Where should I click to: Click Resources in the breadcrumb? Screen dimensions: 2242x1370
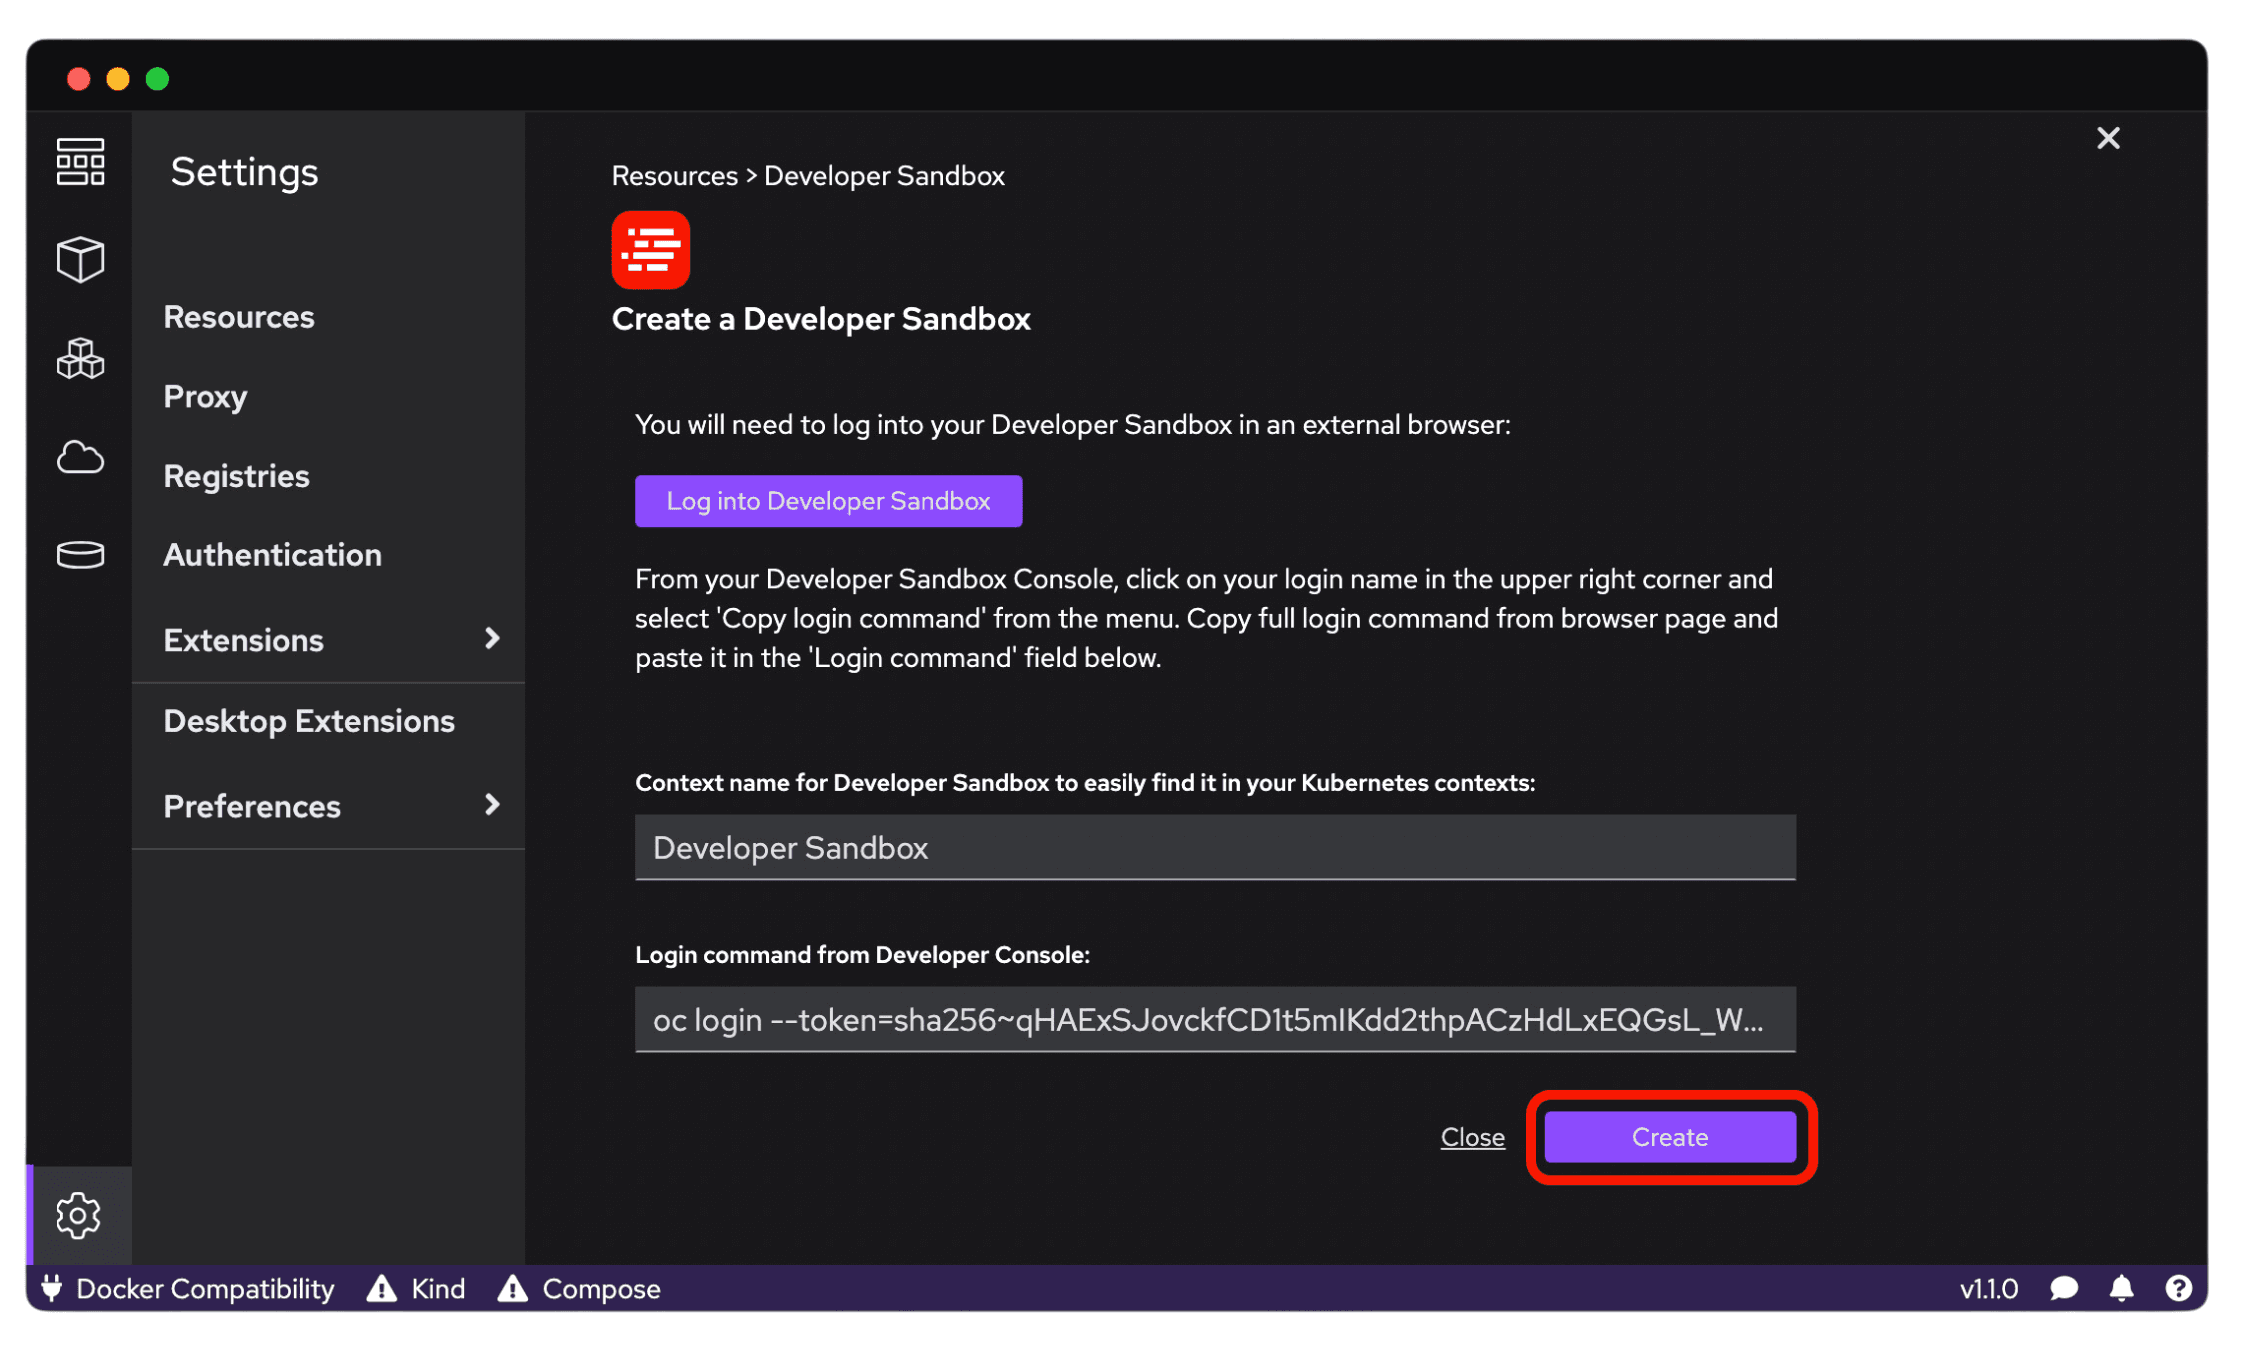pos(674,176)
